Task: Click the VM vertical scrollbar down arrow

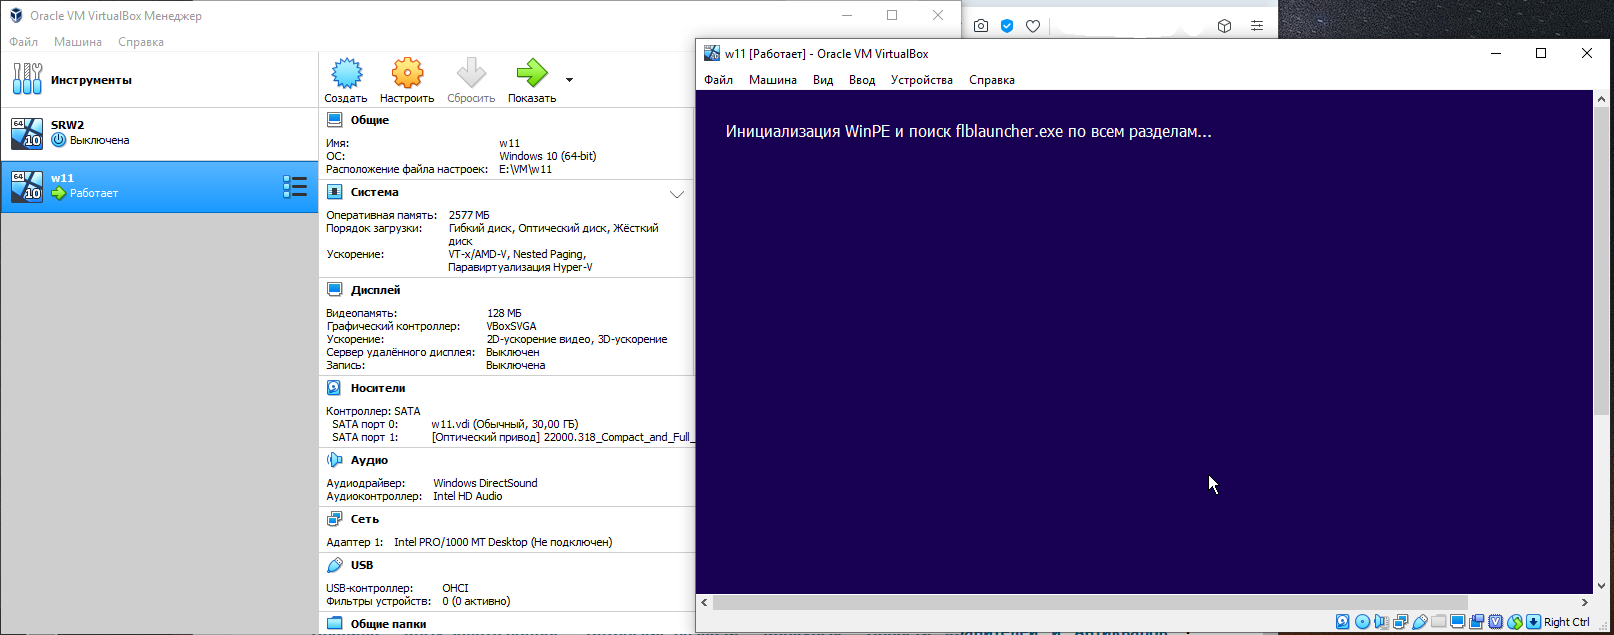Action: 1602,586
